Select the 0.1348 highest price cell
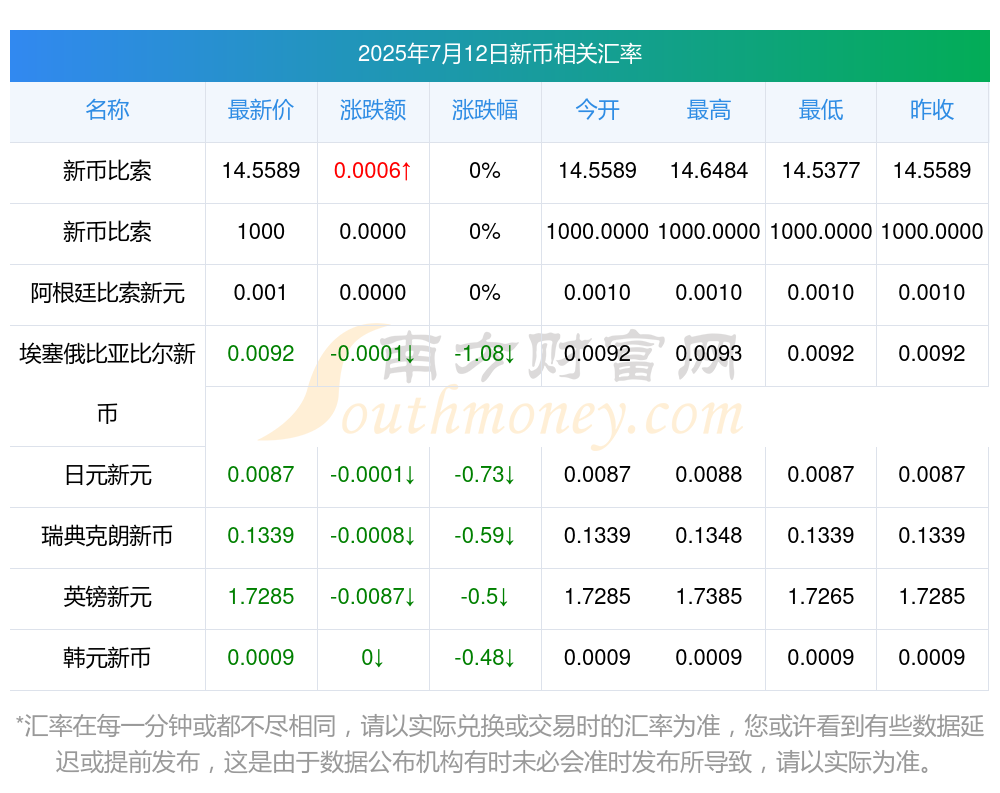 pyautogui.click(x=709, y=536)
